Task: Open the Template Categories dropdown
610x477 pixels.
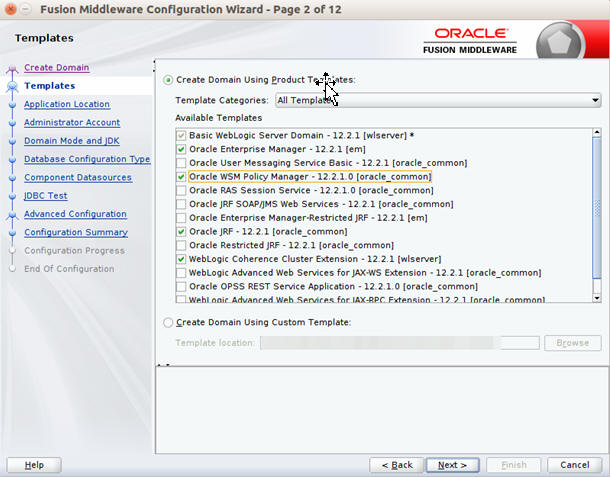Action: [x=438, y=100]
